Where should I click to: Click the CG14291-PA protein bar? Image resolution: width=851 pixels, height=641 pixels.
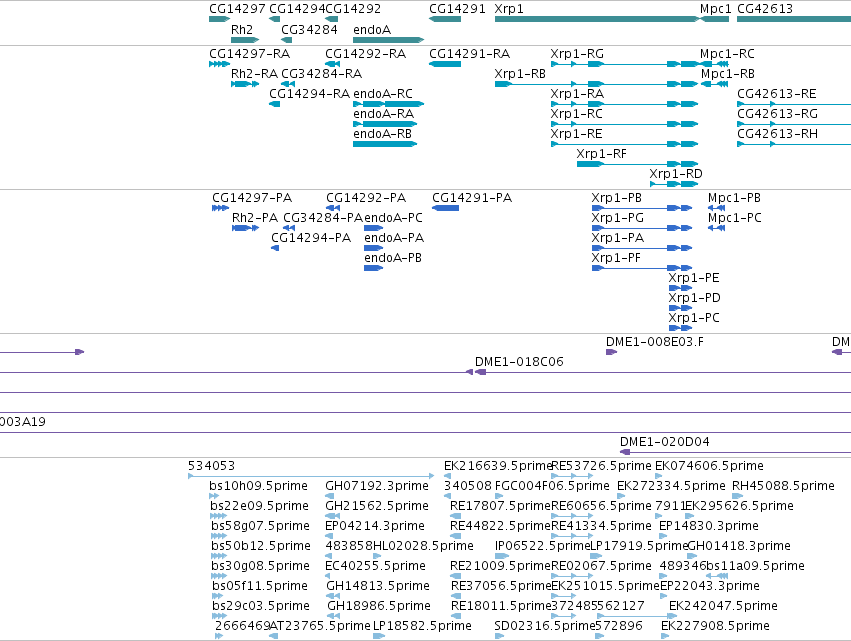point(446,208)
